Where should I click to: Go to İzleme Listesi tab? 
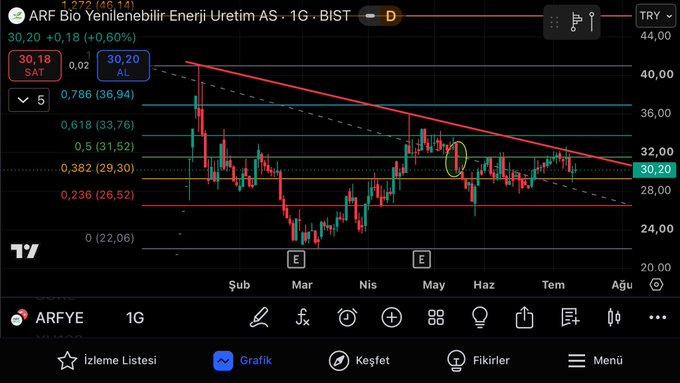(108, 360)
